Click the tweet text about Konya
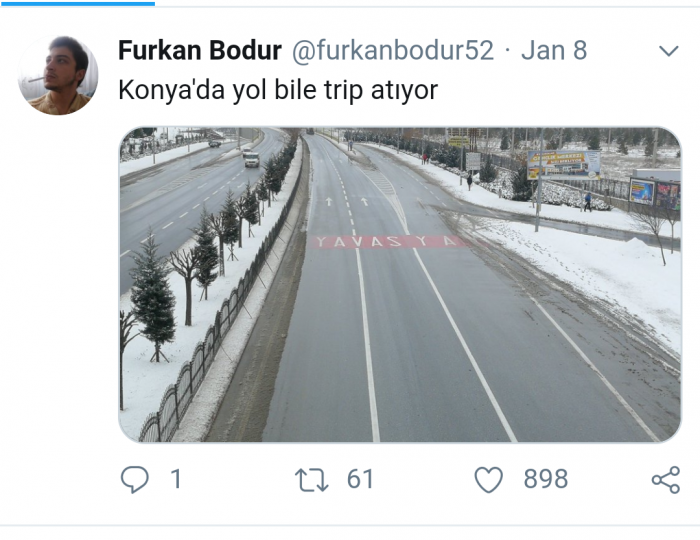The image size is (700, 540). 278,90
